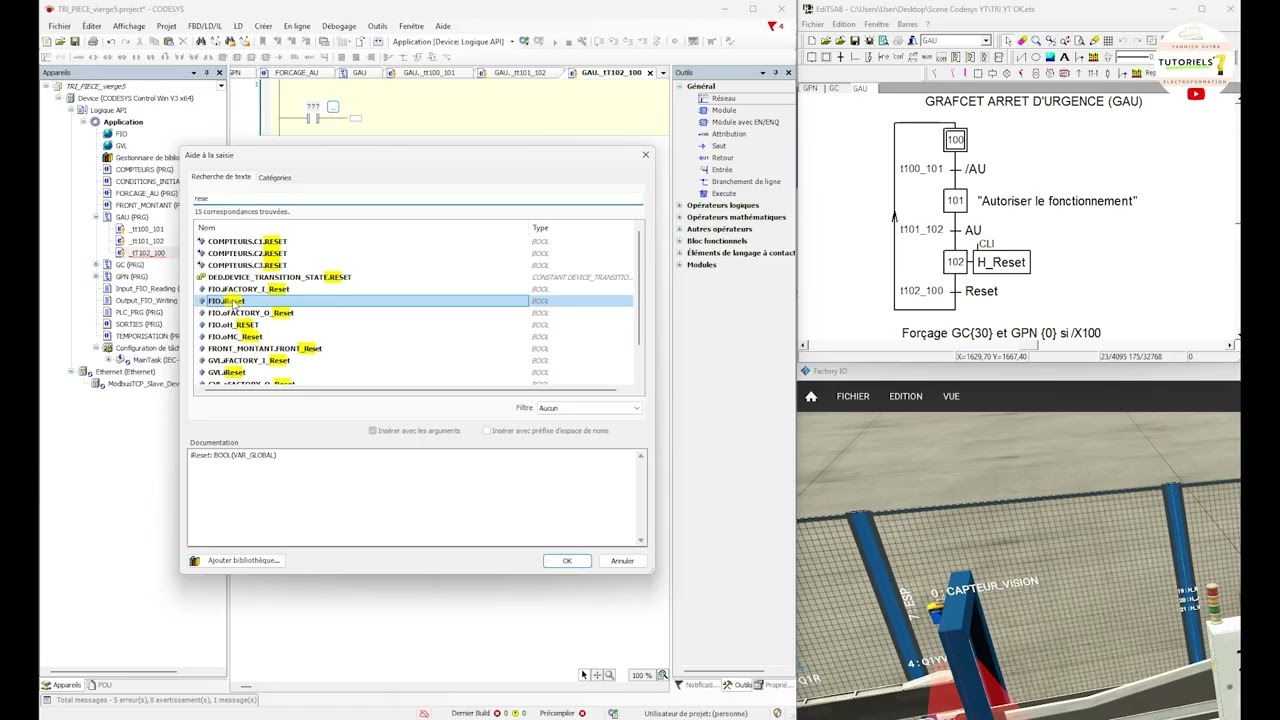The image size is (1280, 720).
Task: Click the grid icon in EdiTSAB toolbar
Action: click(1108, 41)
